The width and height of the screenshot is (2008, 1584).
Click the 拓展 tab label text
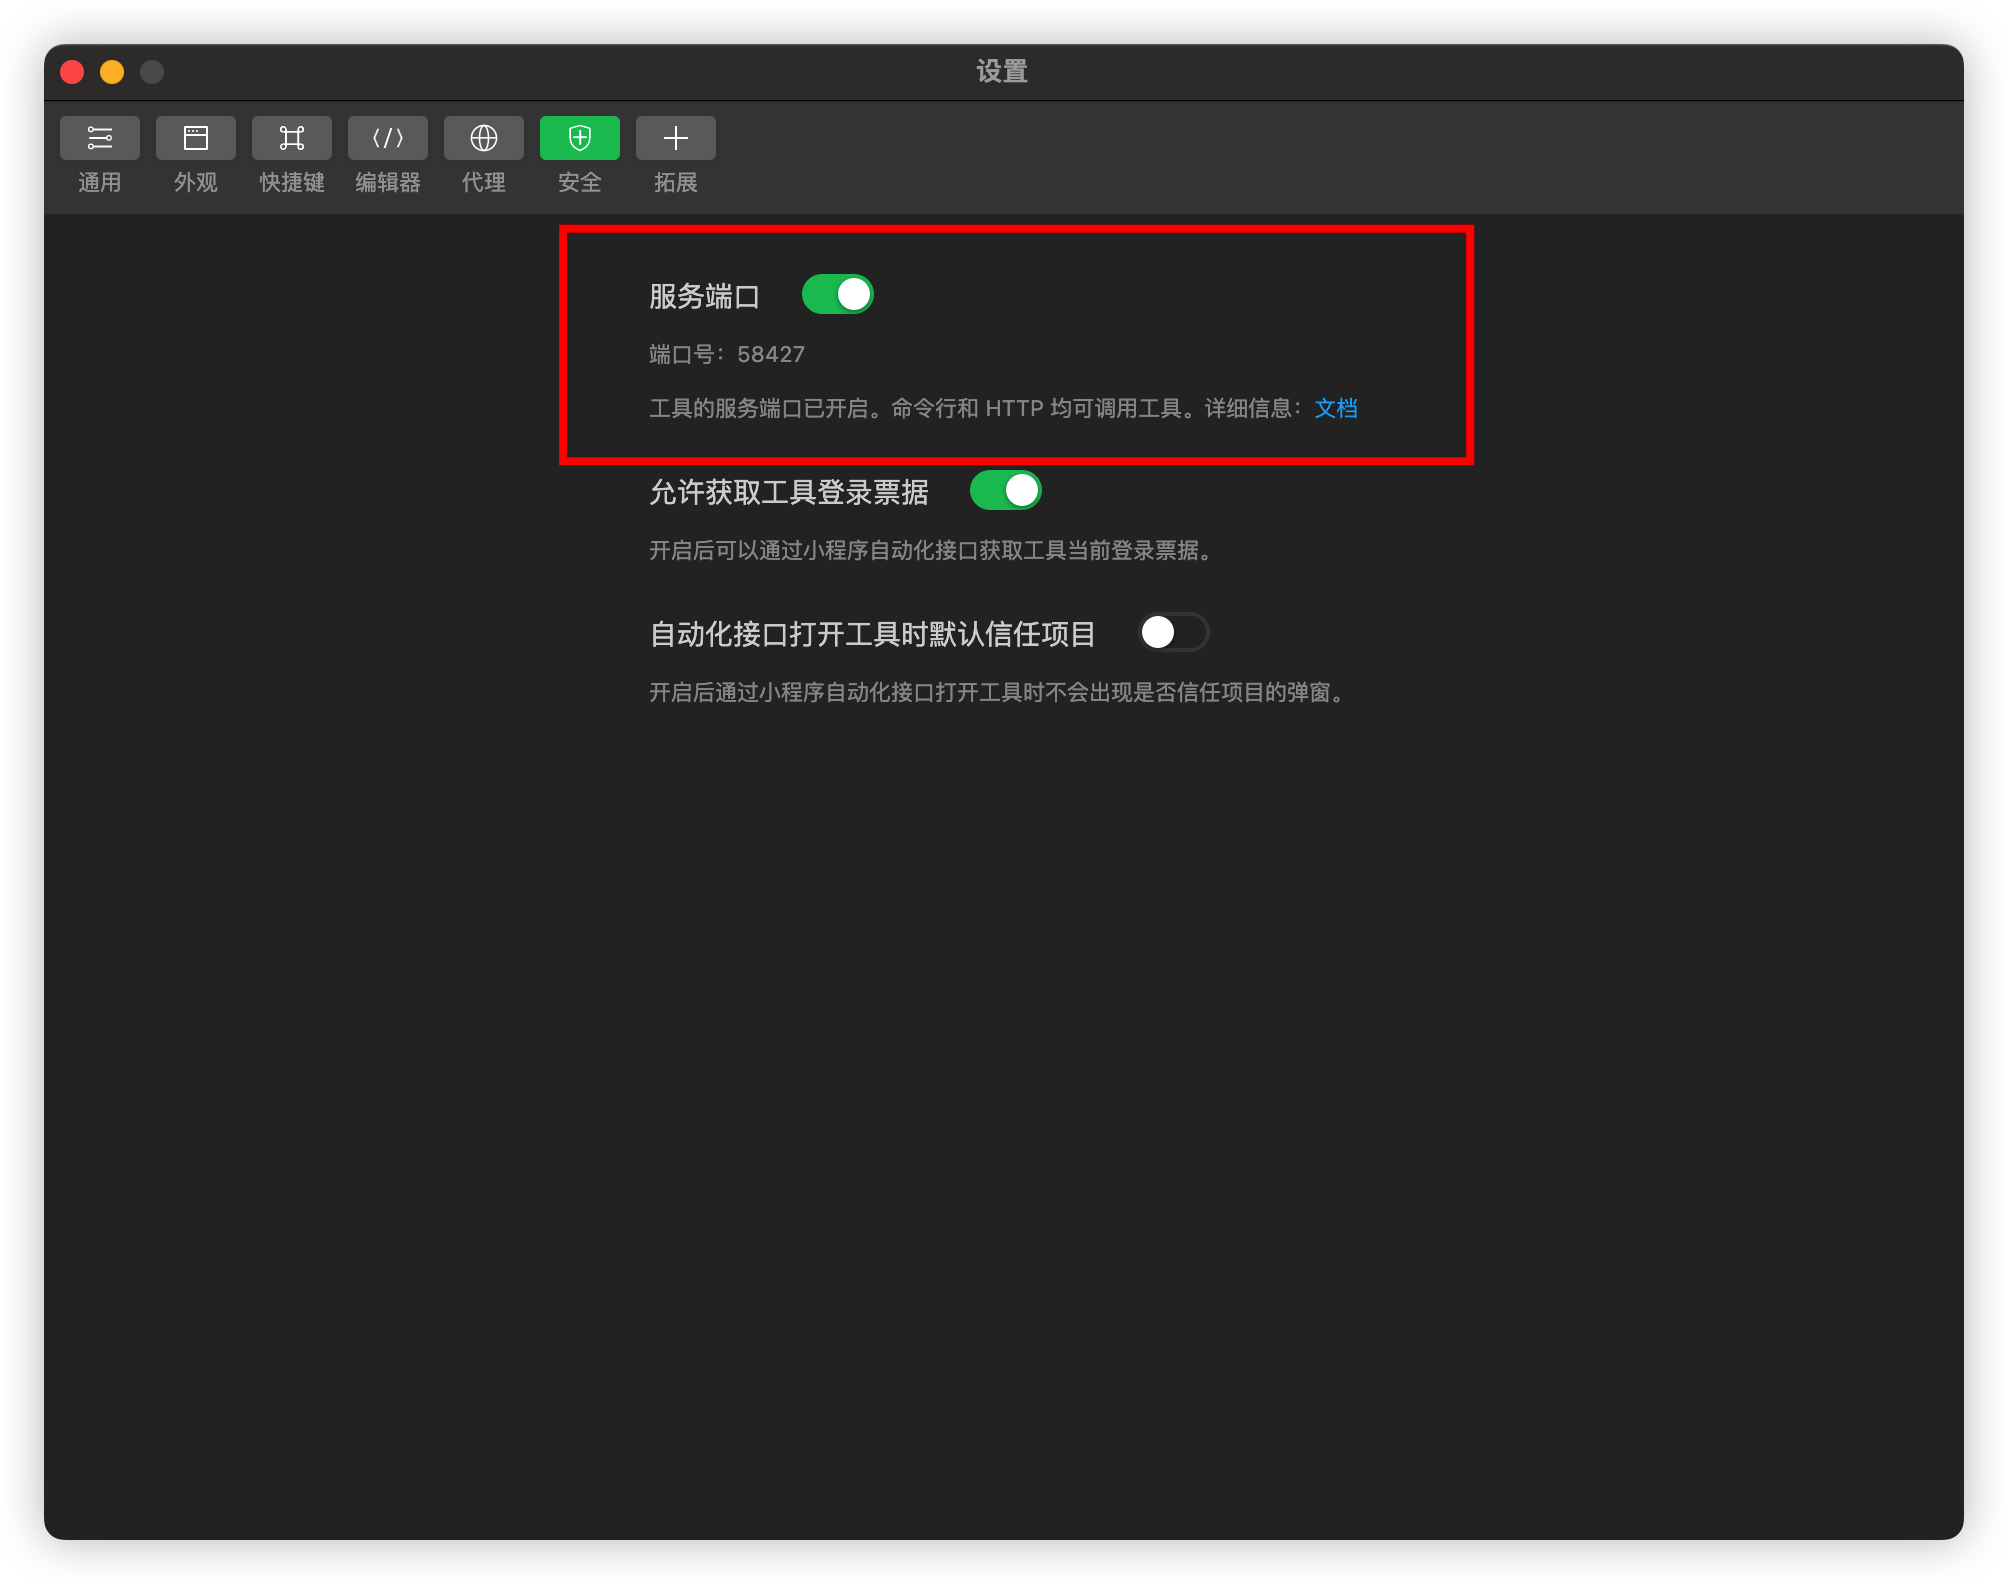pos(676,182)
